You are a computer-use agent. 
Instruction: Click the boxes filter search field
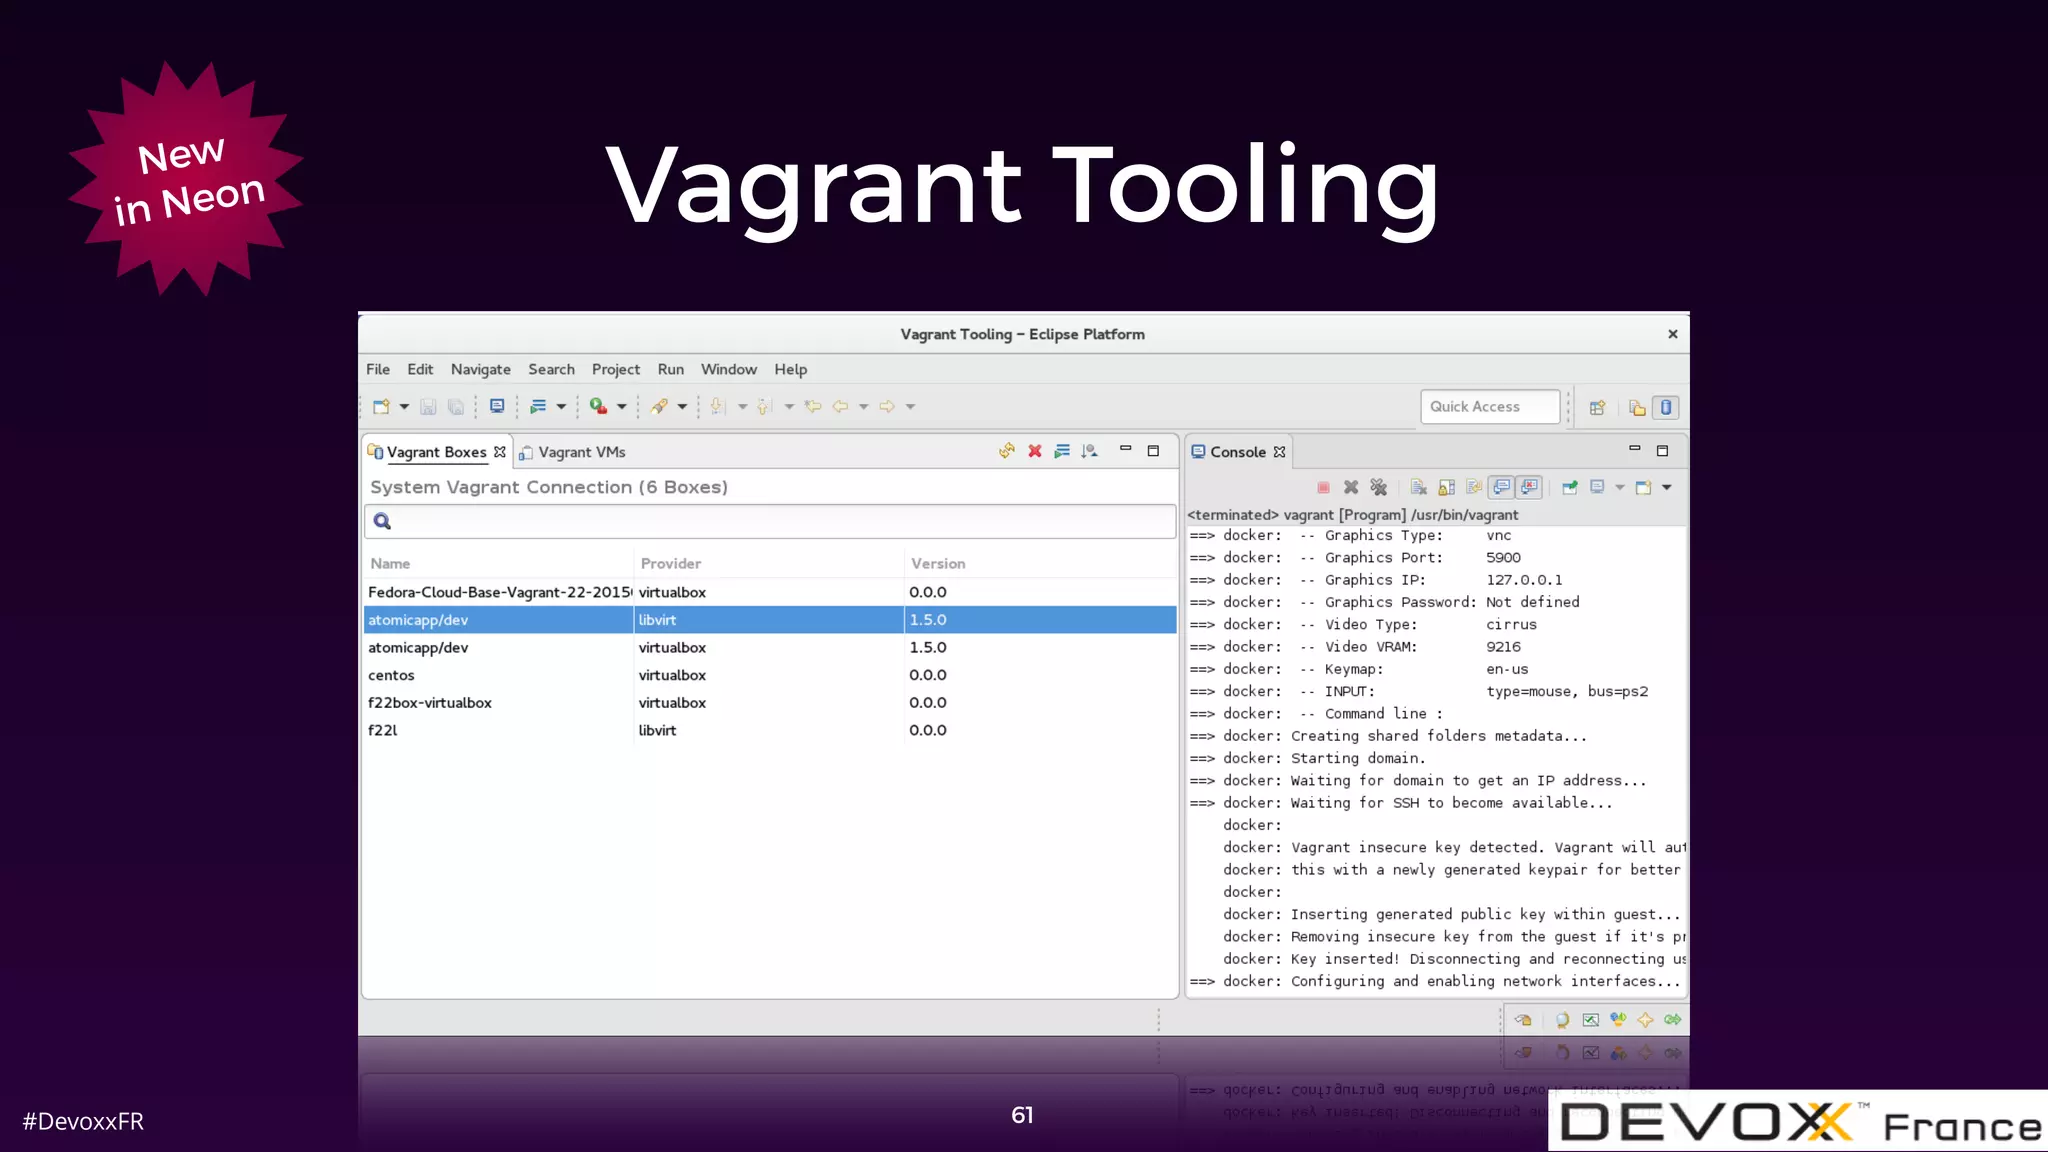(770, 521)
